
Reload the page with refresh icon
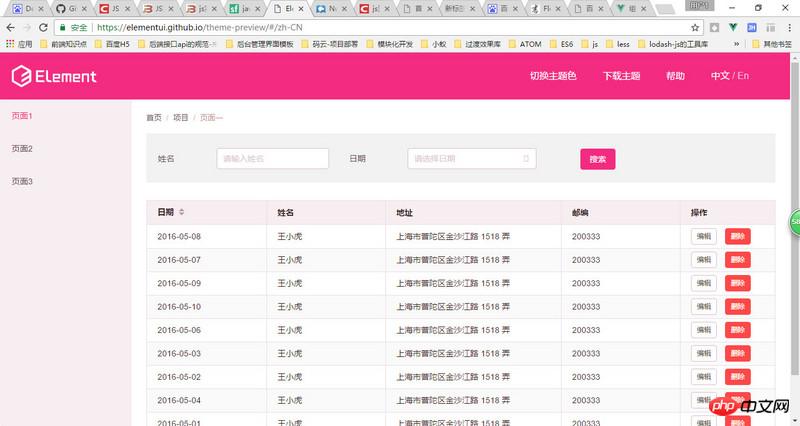(x=44, y=27)
